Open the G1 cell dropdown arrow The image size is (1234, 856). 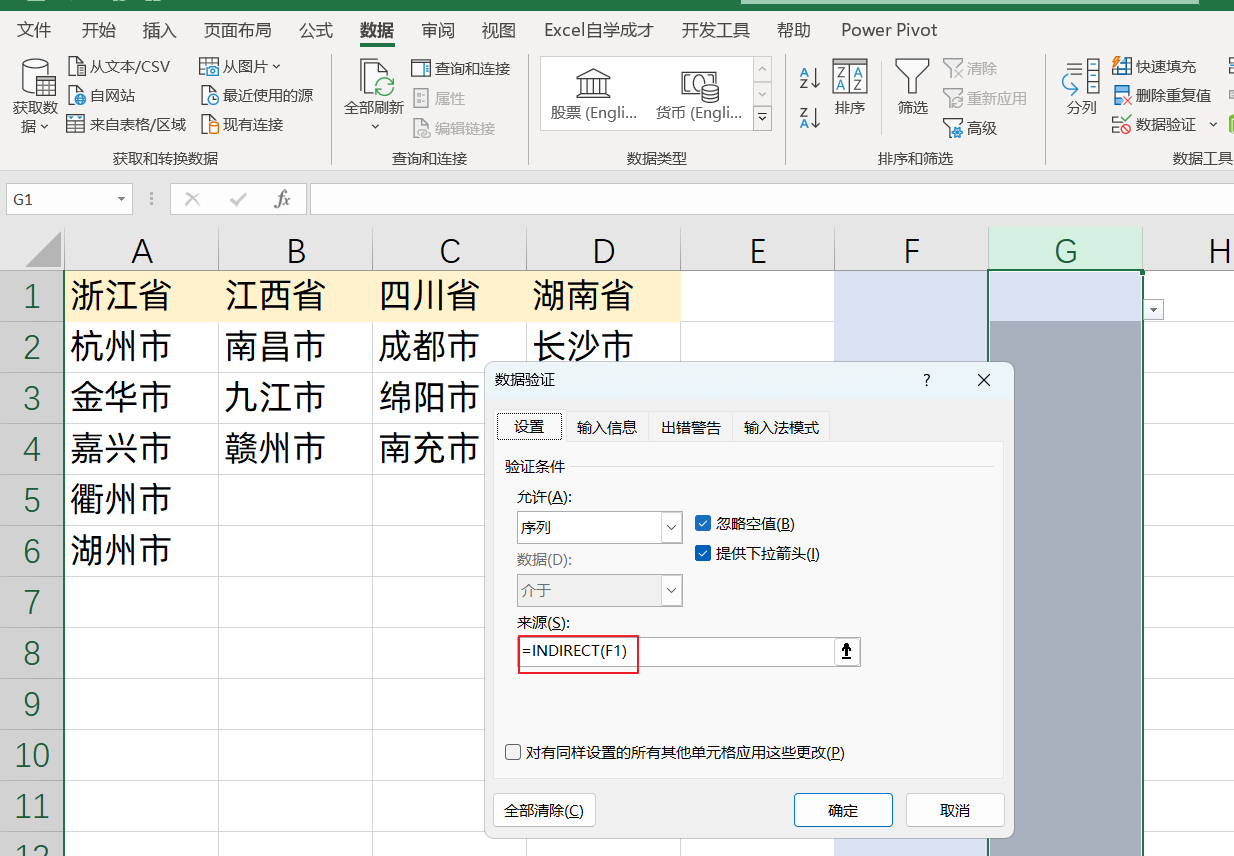[x=1154, y=310]
